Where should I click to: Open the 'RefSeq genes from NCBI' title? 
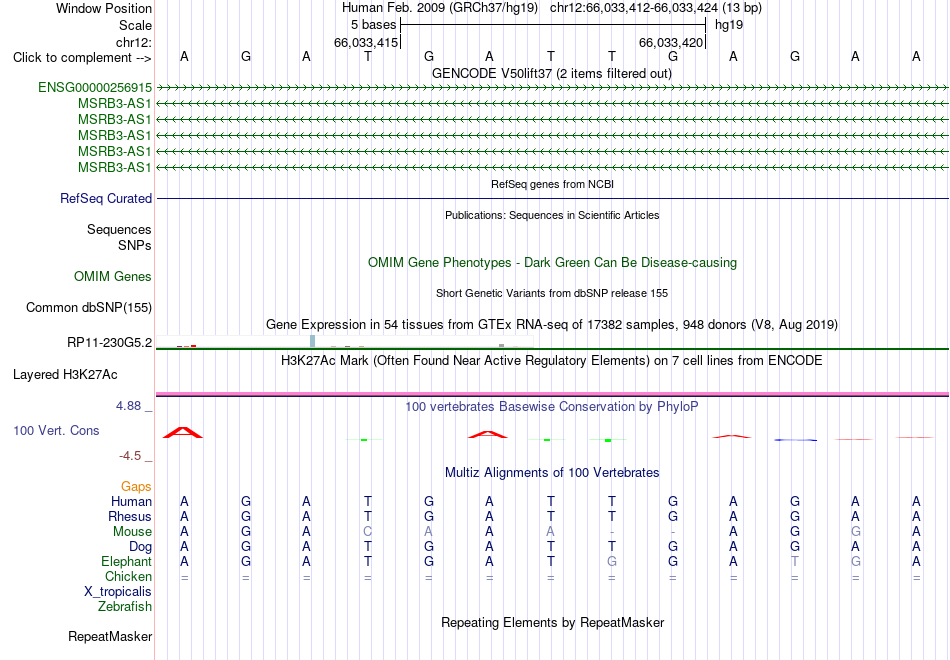(x=552, y=184)
